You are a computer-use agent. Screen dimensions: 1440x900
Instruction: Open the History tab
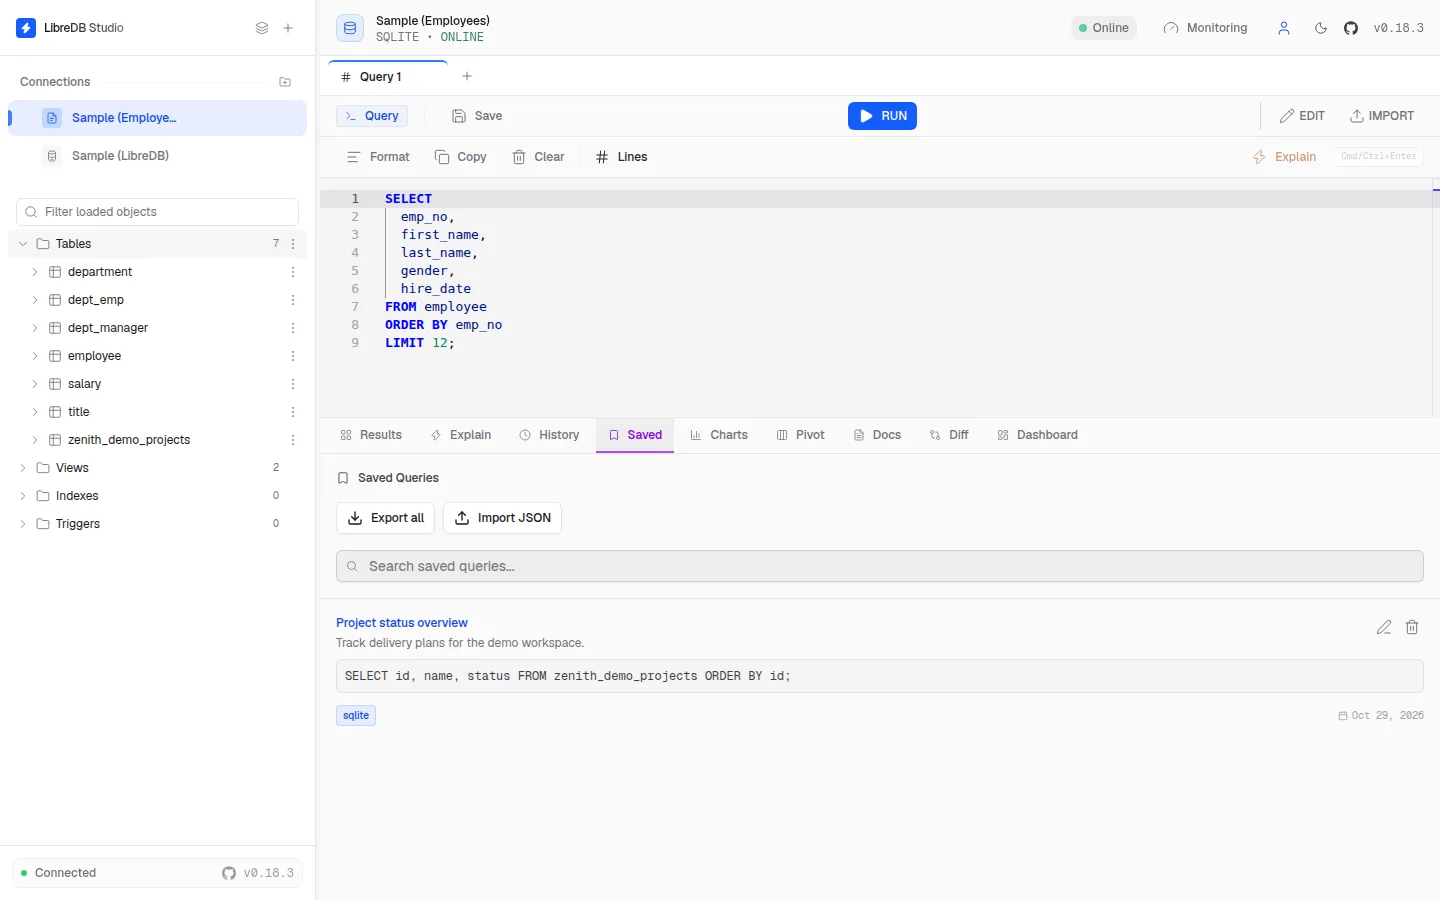click(x=550, y=435)
